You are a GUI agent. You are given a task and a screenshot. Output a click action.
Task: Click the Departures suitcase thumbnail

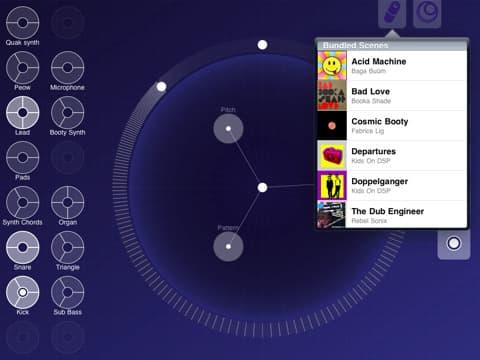[x=332, y=156]
